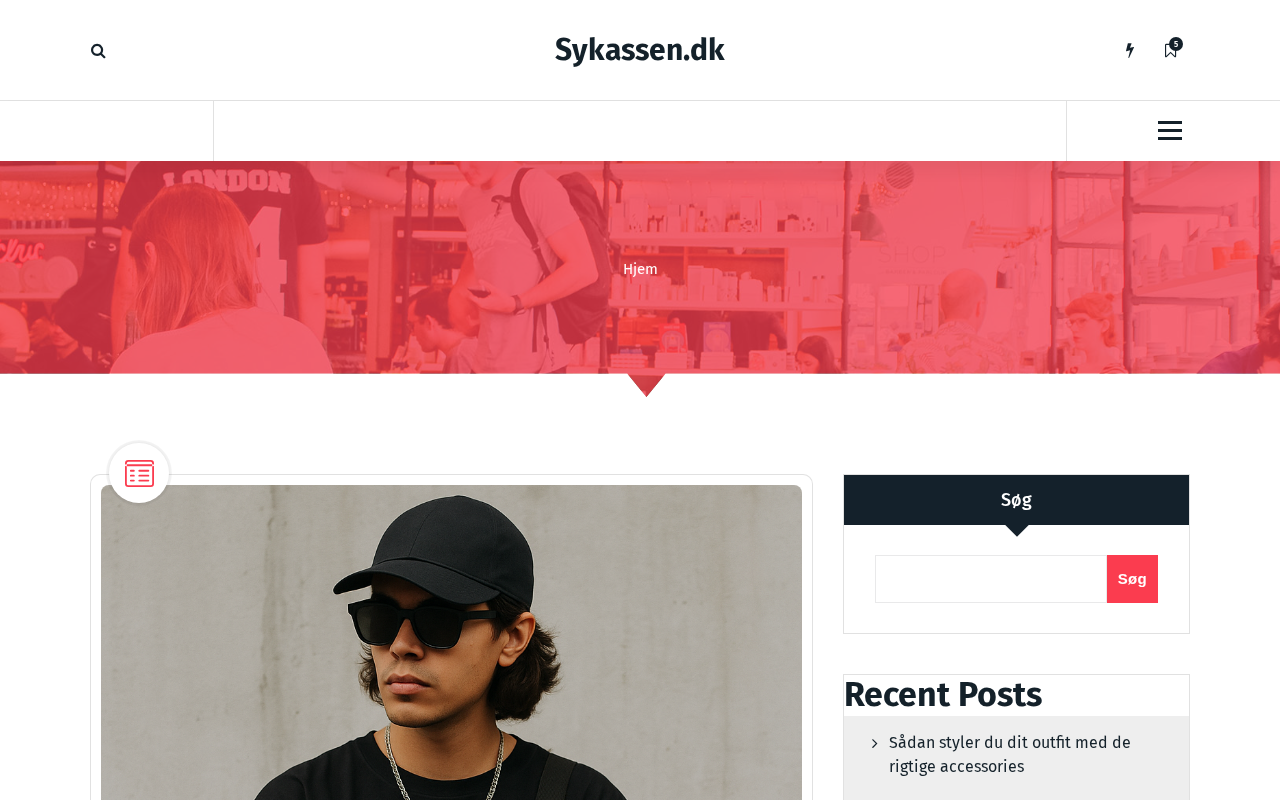This screenshot has width=1280, height=800.
Task: Open the hamburger menu icon
Action: pyautogui.click(x=1170, y=131)
